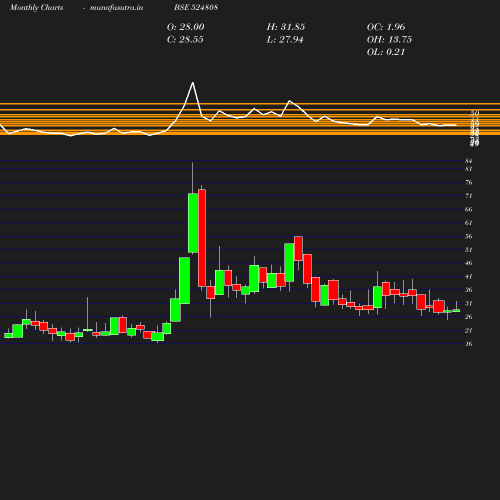
Task: Click the 84 price axis label
Action: (x=469, y=161)
